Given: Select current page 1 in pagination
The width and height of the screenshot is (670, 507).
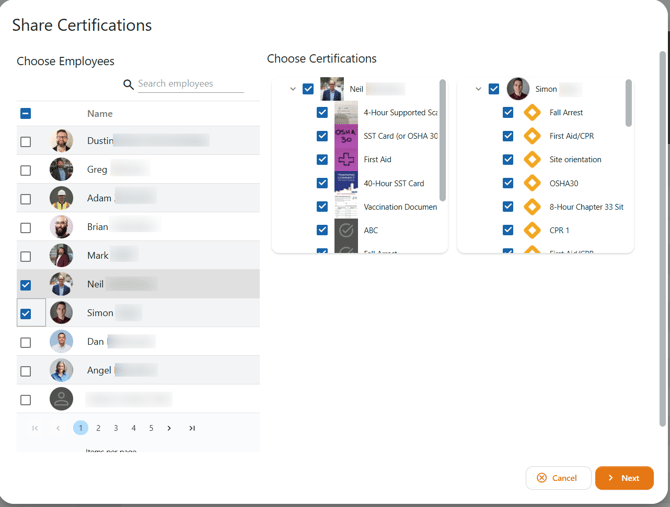Looking at the screenshot, I should [x=81, y=428].
